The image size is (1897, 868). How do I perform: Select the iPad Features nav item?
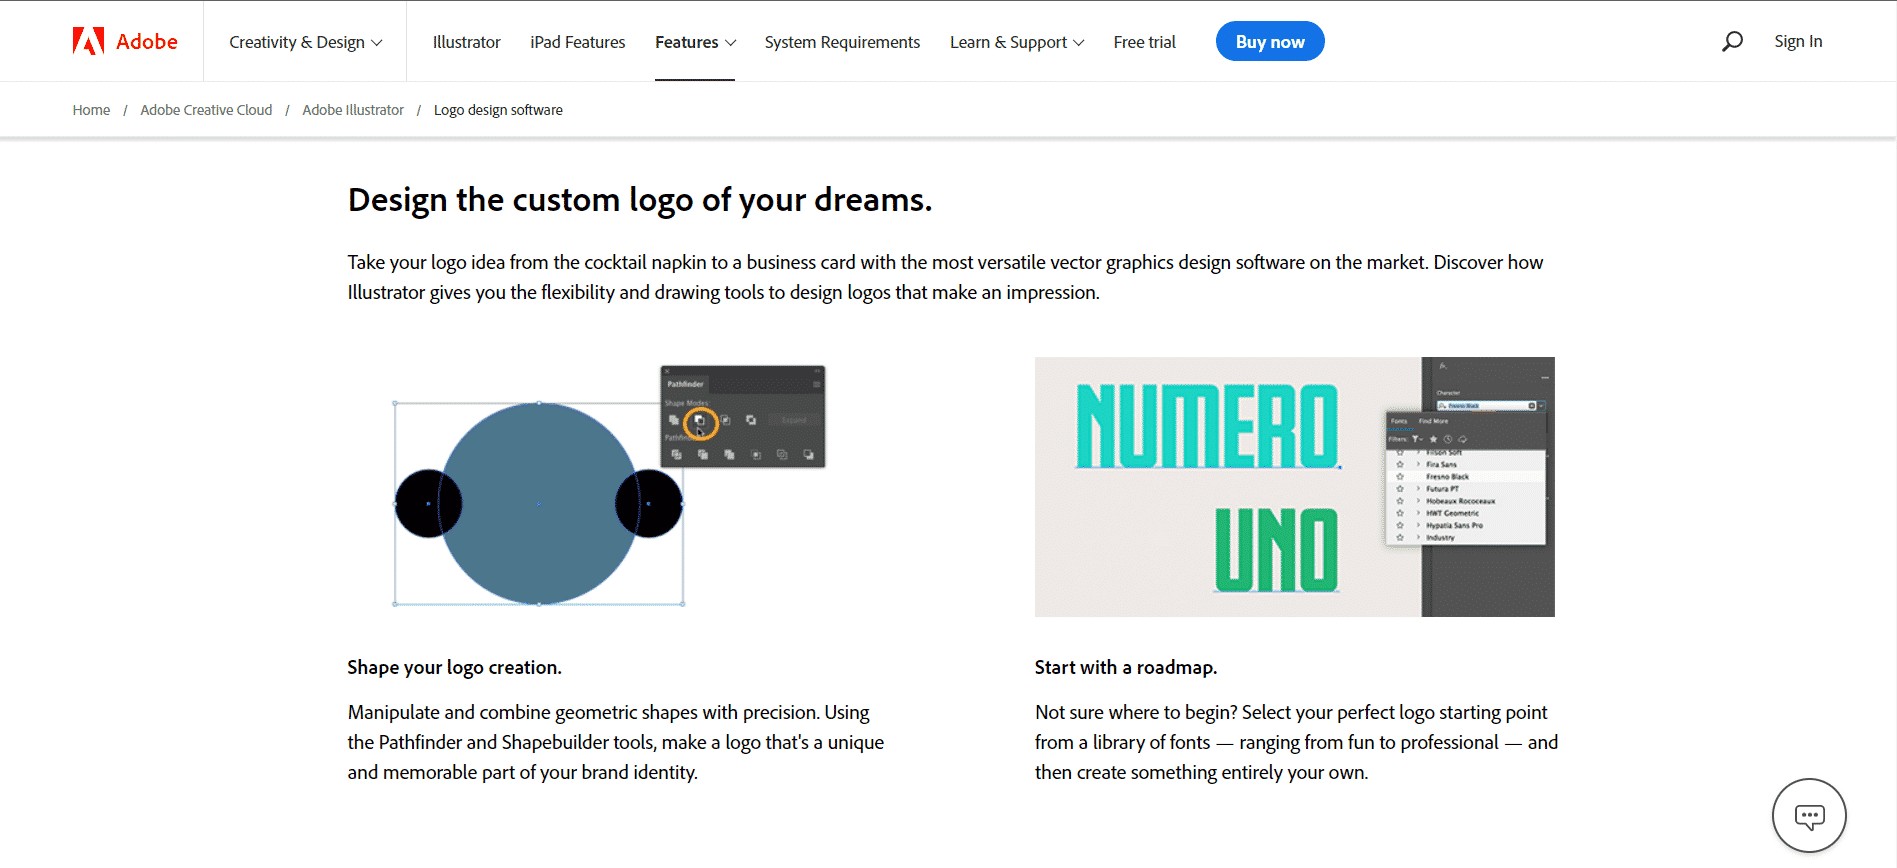[577, 42]
